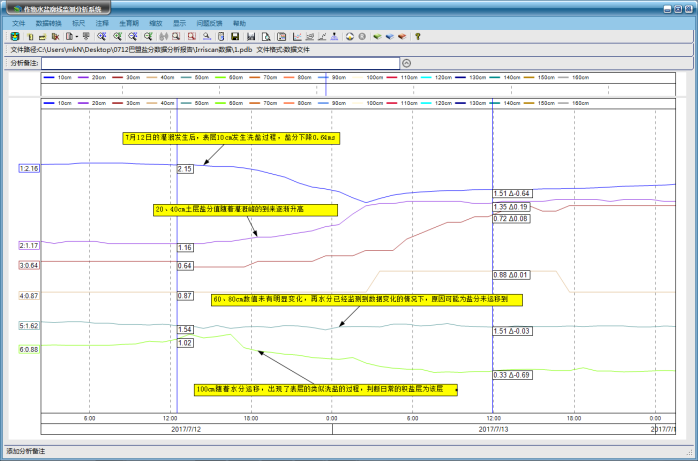
Task: Click the document export toolbar icon
Action: 70,37
